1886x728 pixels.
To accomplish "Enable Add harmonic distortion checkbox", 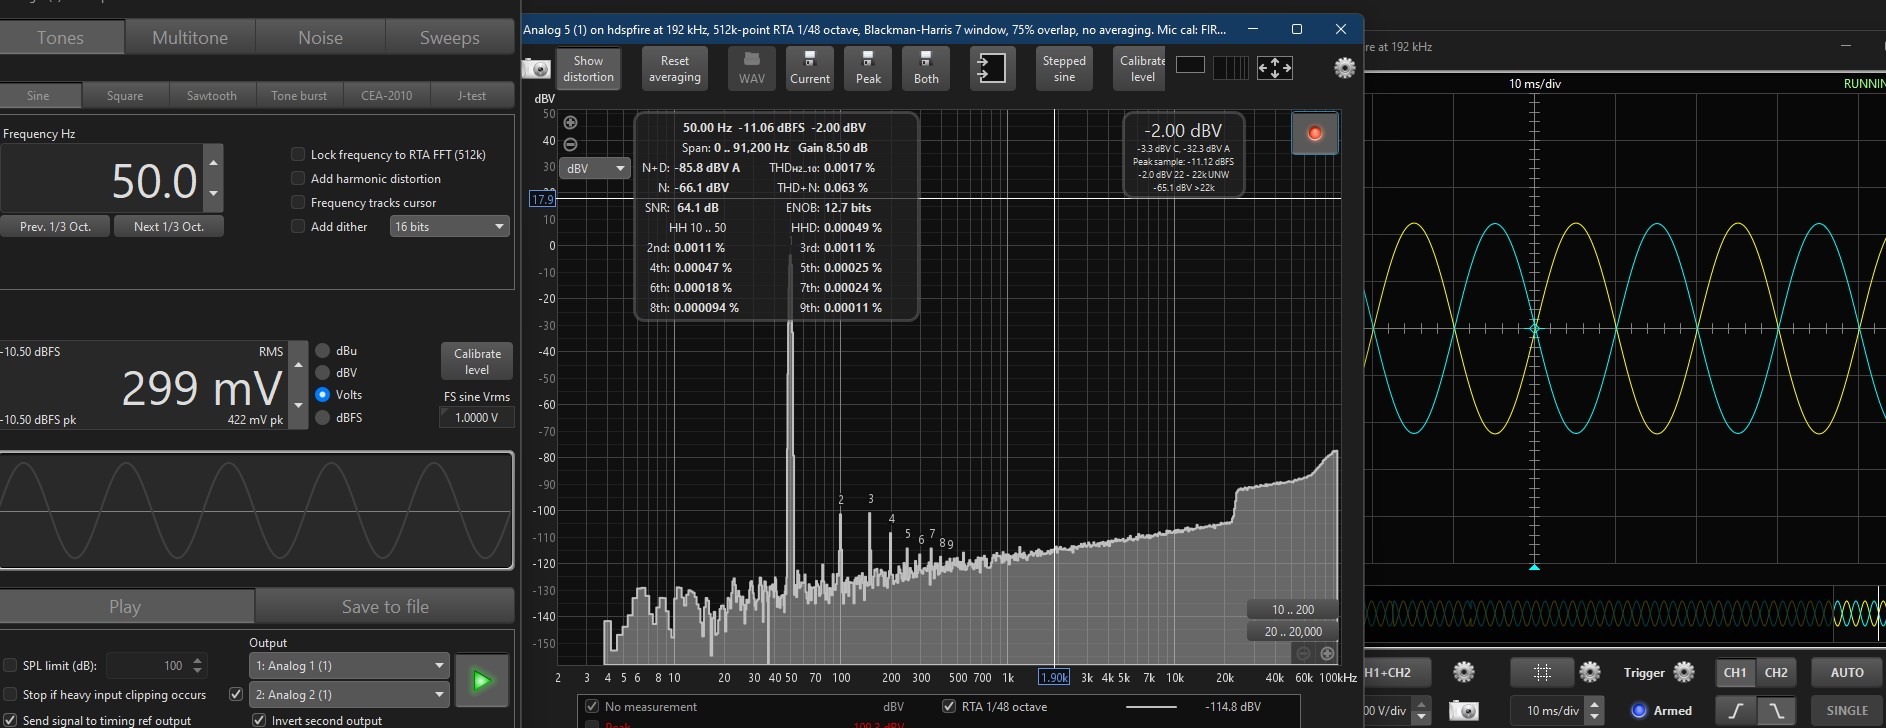I will 298,178.
